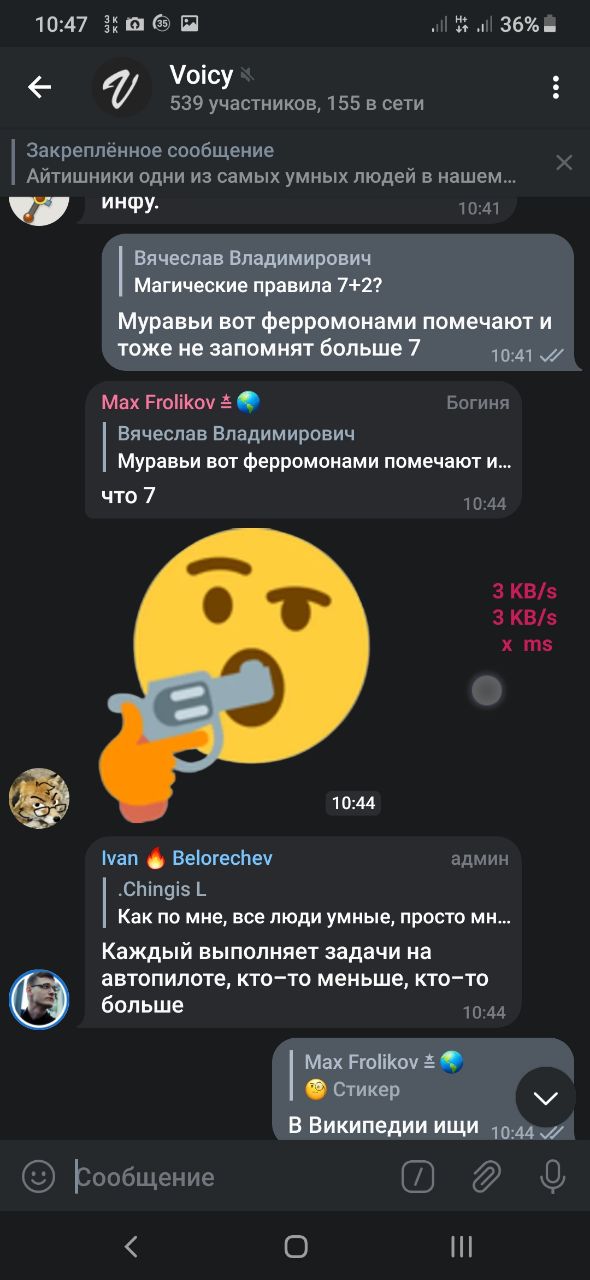Dismiss the pinned message bar
The width and height of the screenshot is (590, 1280).
click(564, 162)
